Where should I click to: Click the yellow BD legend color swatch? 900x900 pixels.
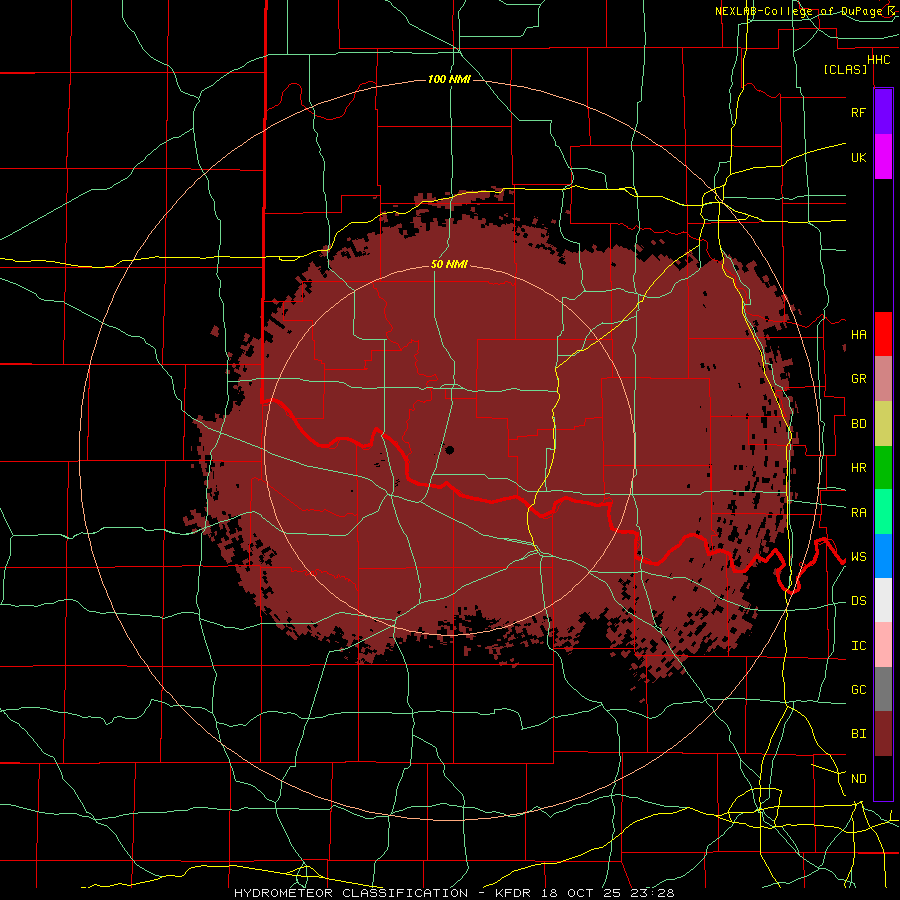click(x=883, y=424)
